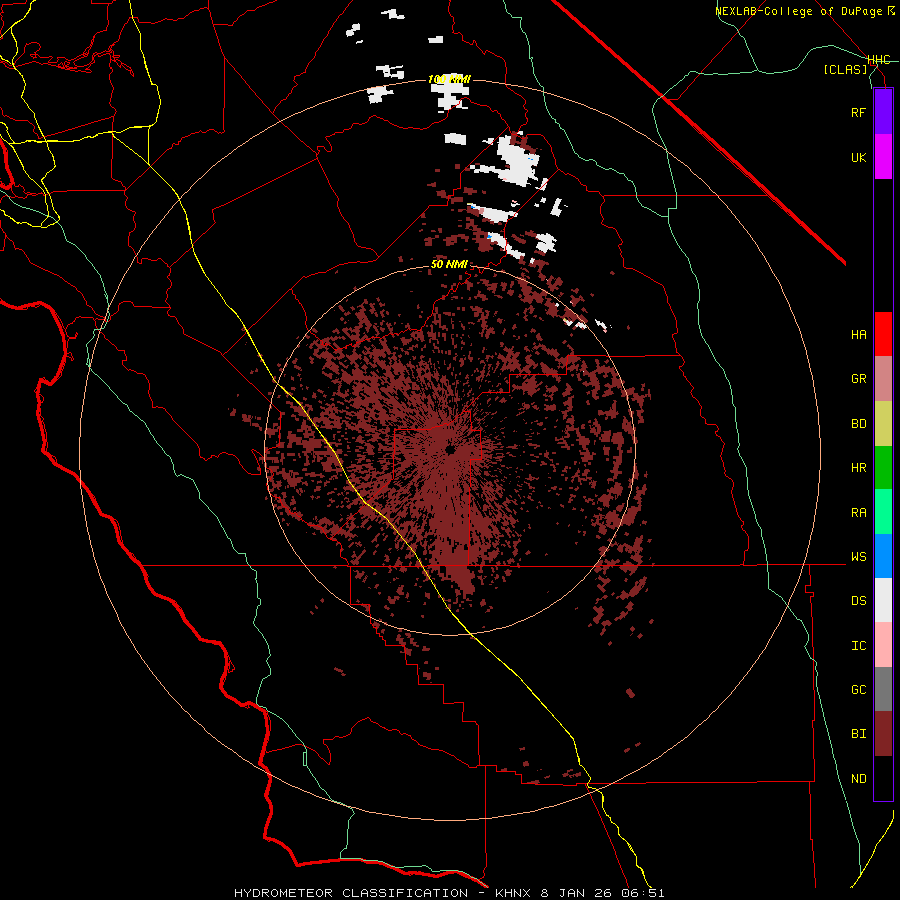Click the RF purple legend color block

[x=883, y=112]
